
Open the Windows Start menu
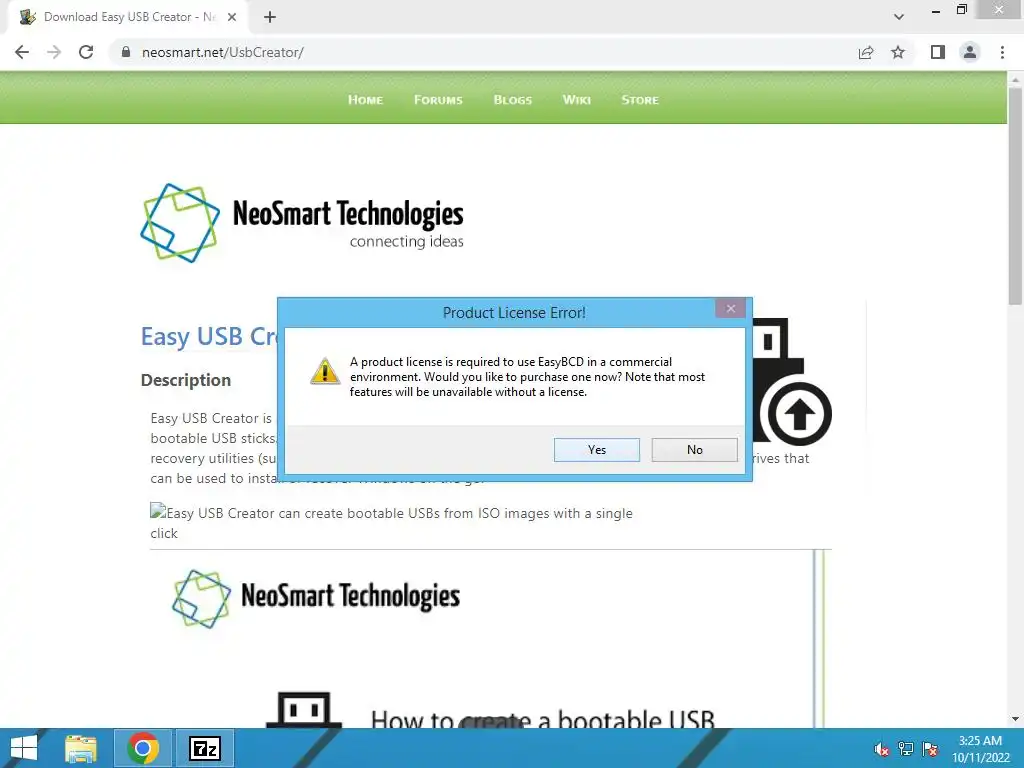(24, 748)
